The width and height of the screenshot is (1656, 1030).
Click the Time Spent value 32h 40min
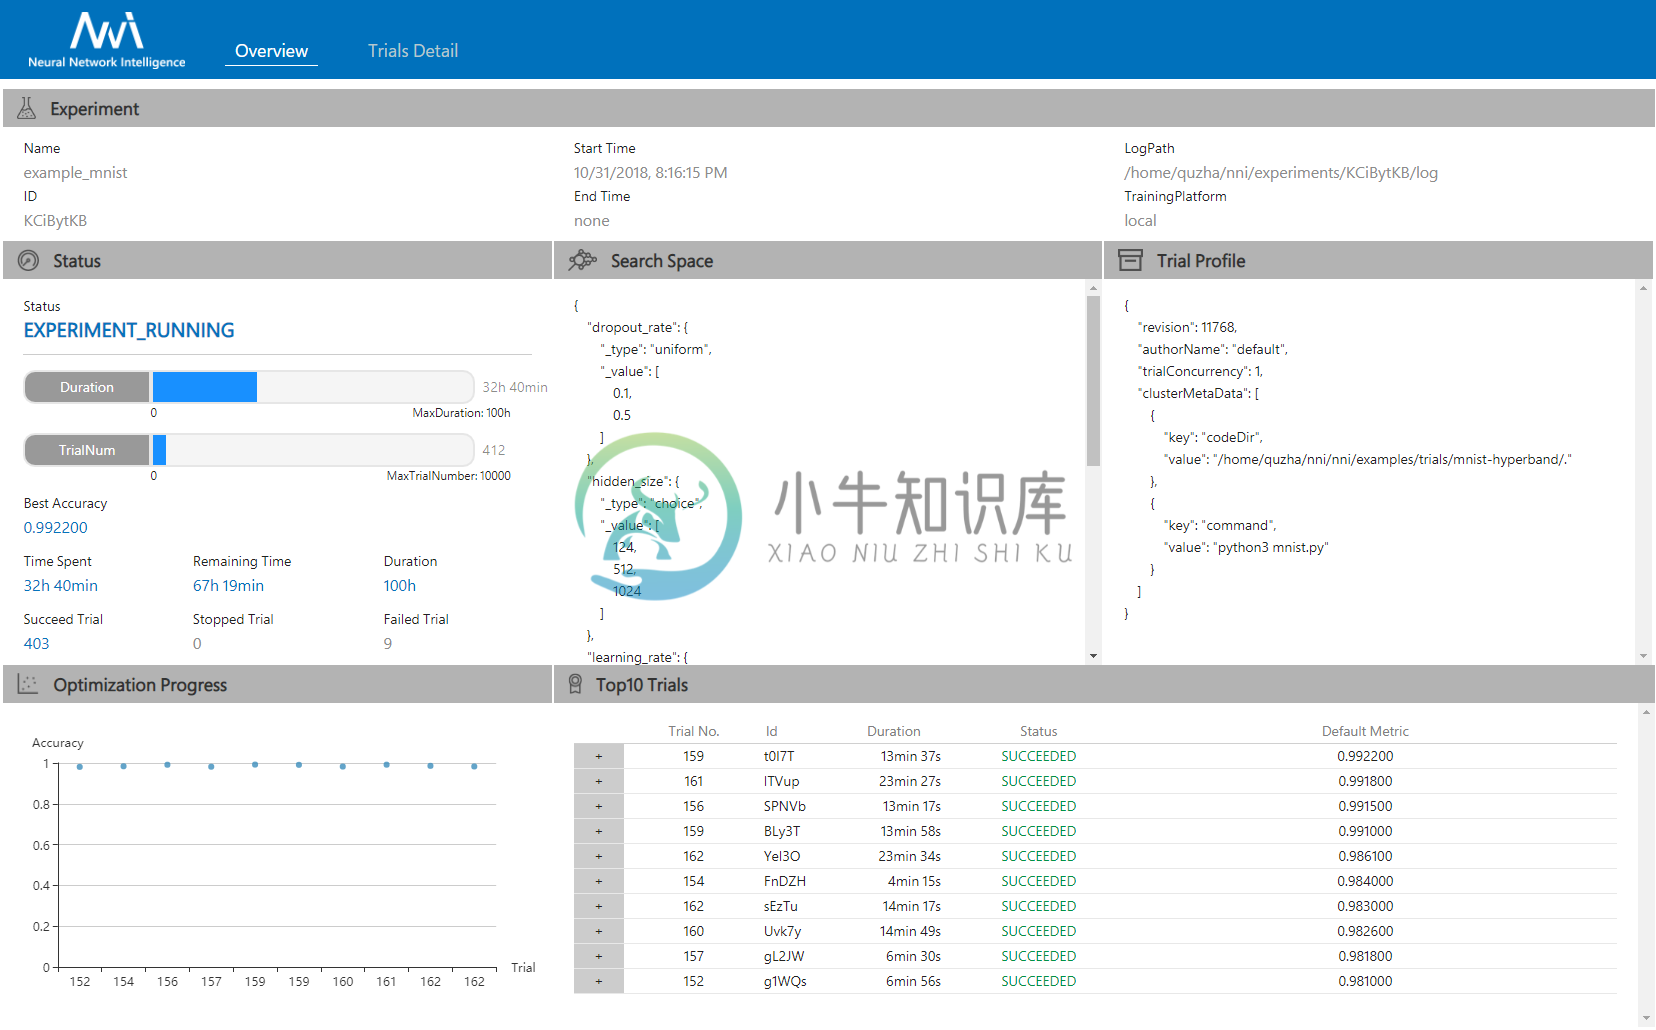[61, 585]
